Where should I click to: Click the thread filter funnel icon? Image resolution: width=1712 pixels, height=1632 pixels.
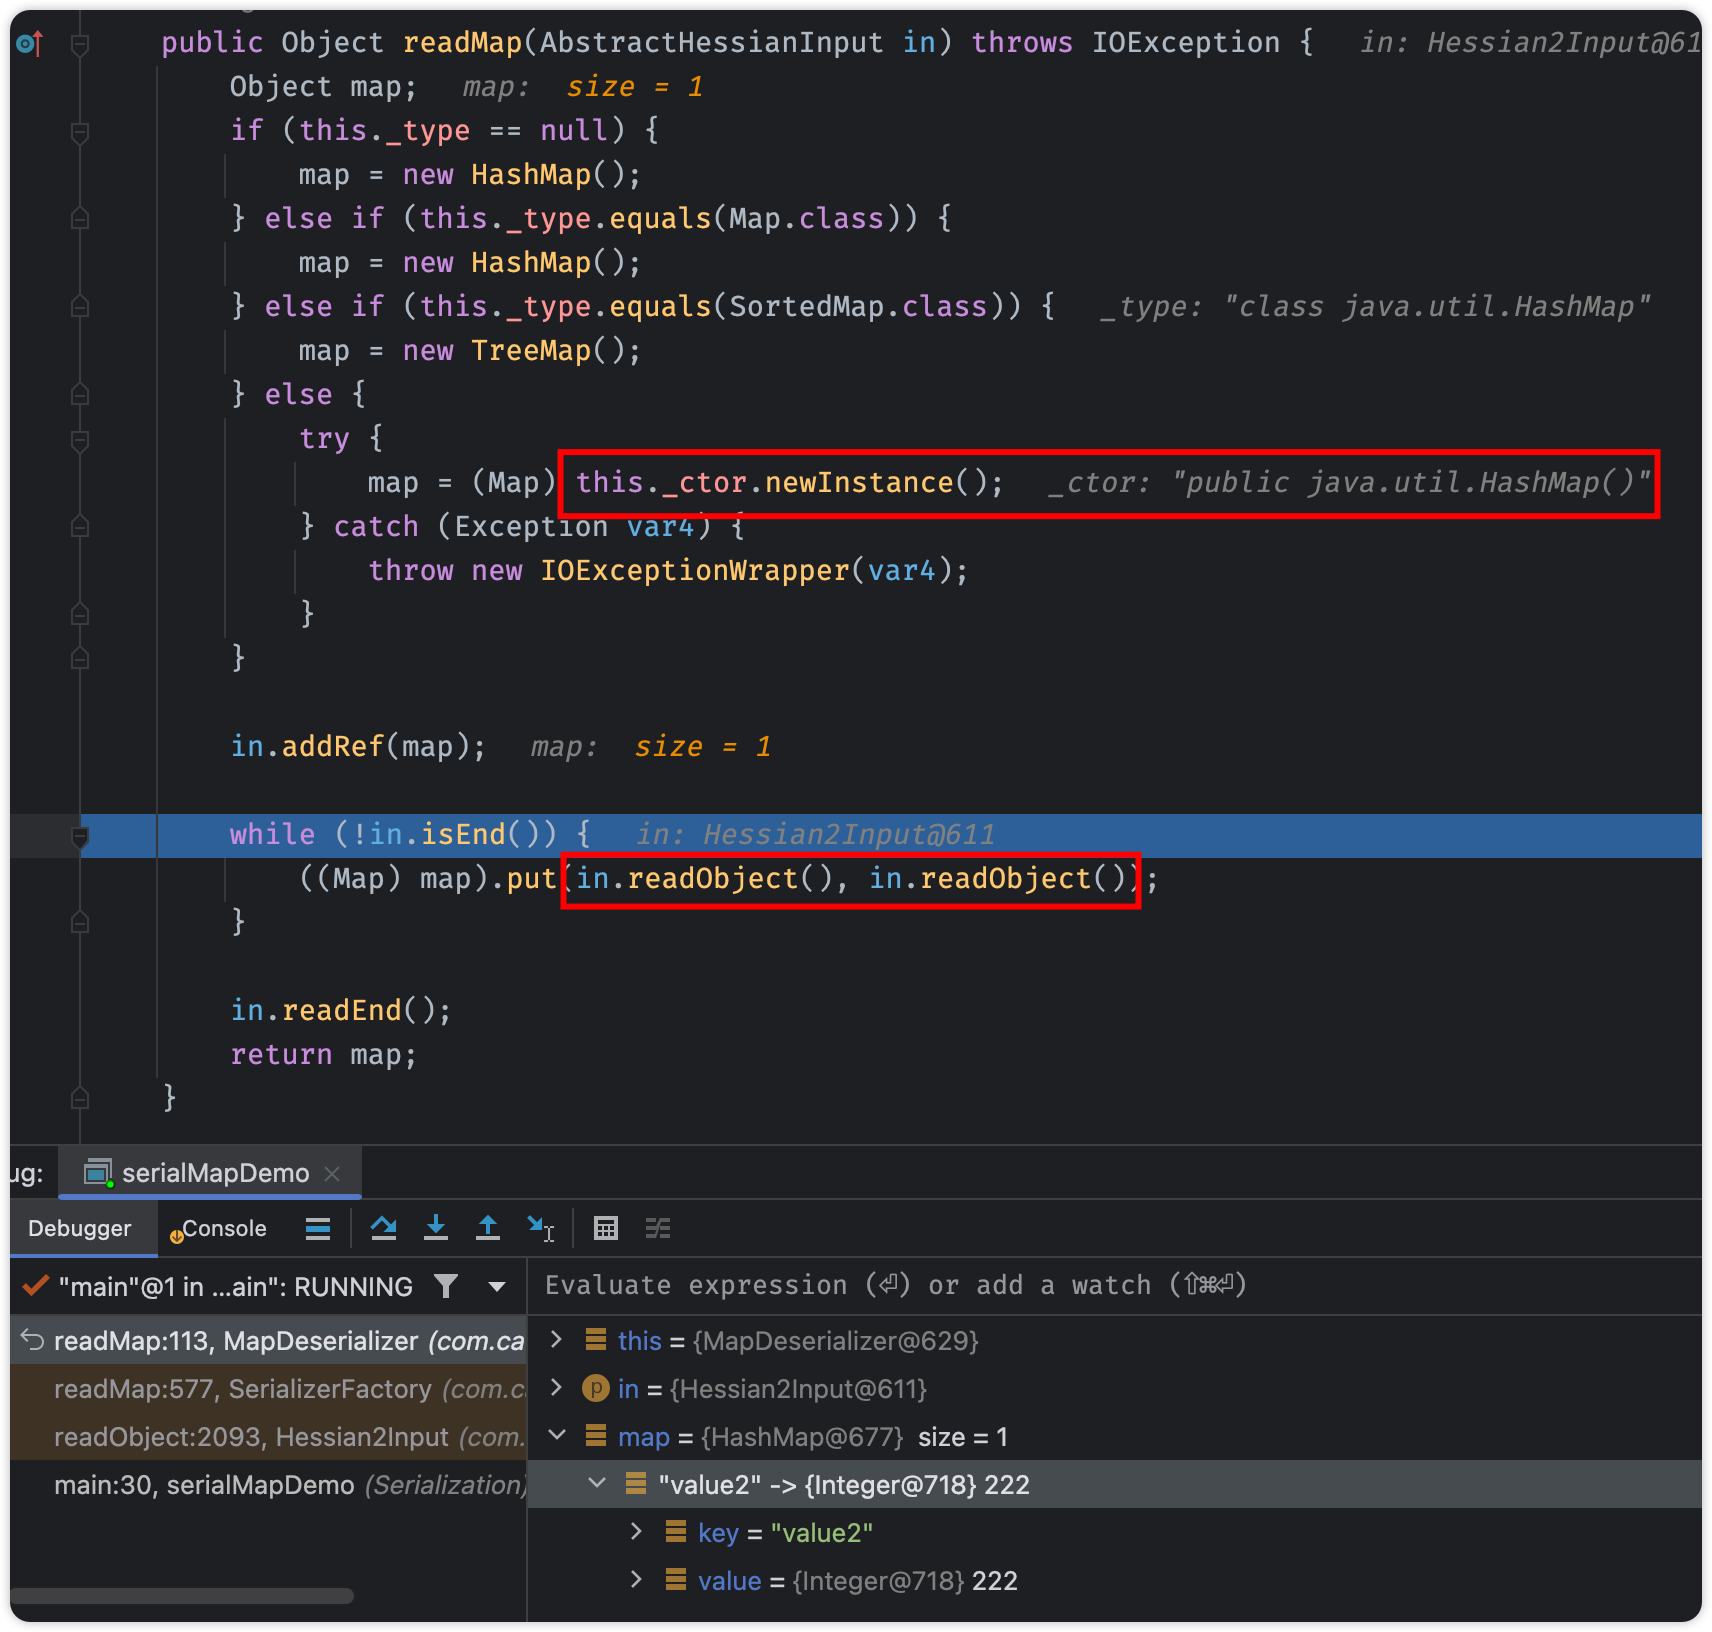[446, 1286]
